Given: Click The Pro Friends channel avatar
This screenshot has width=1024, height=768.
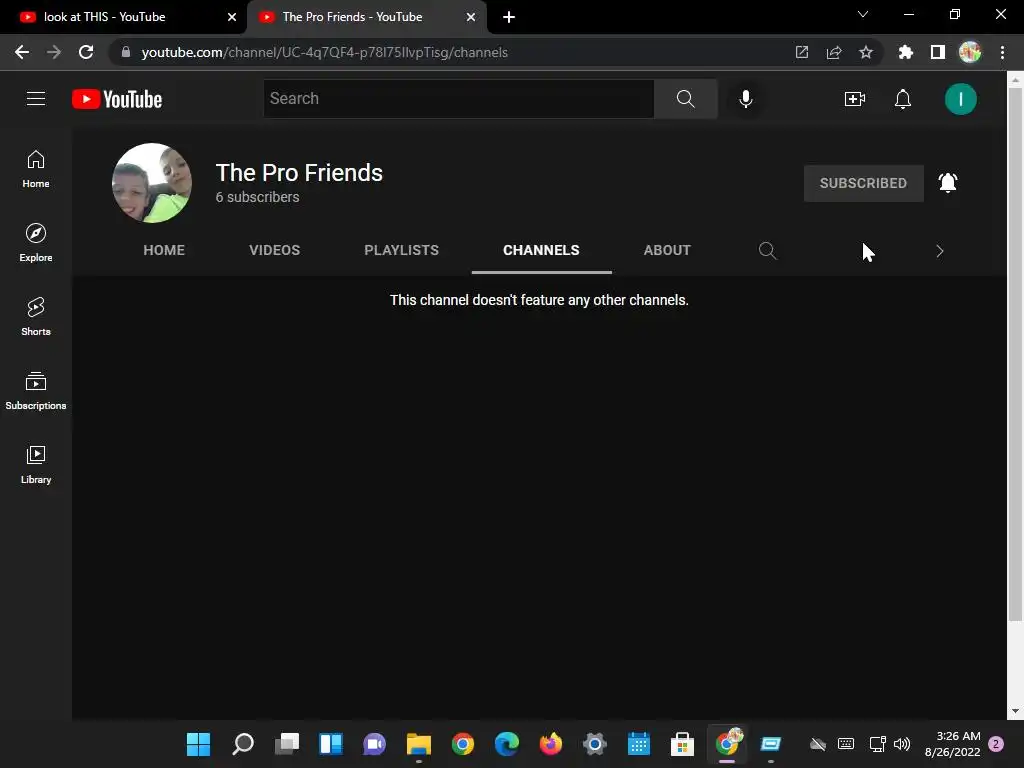Looking at the screenshot, I should (x=152, y=183).
